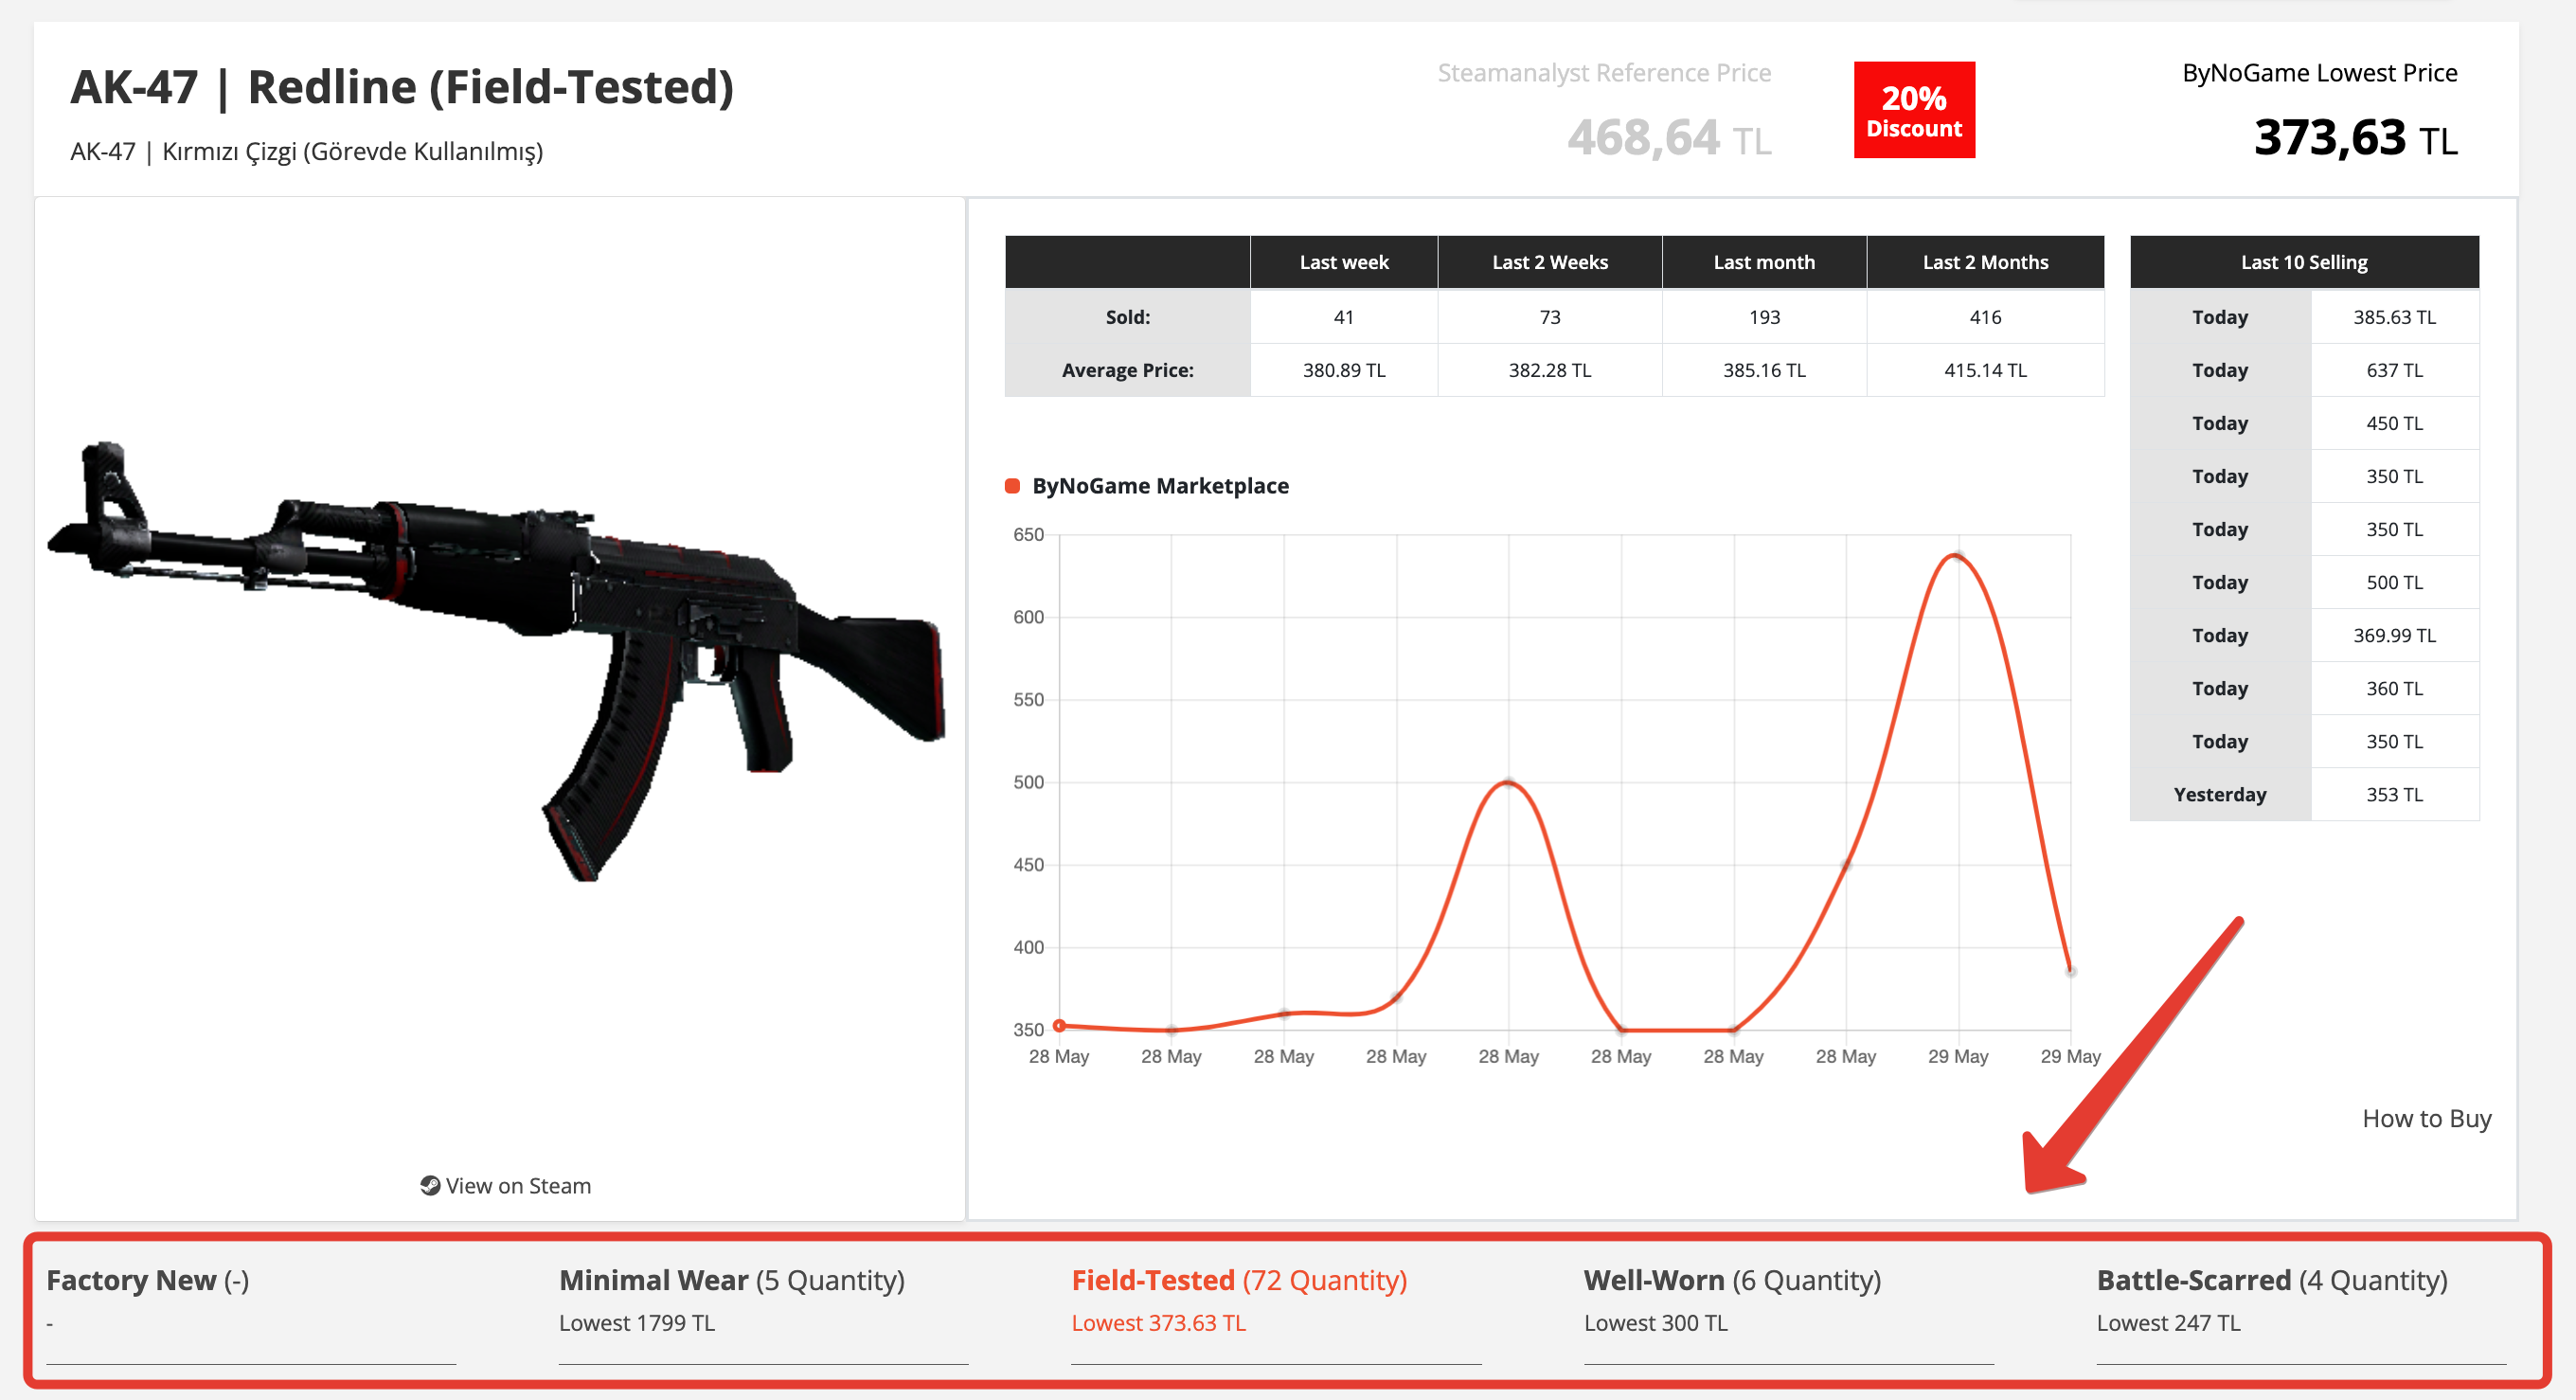Click Lowest 373.63 TL under Field-Tested
Viewport: 2576px width, 1400px height.
tap(1158, 1323)
